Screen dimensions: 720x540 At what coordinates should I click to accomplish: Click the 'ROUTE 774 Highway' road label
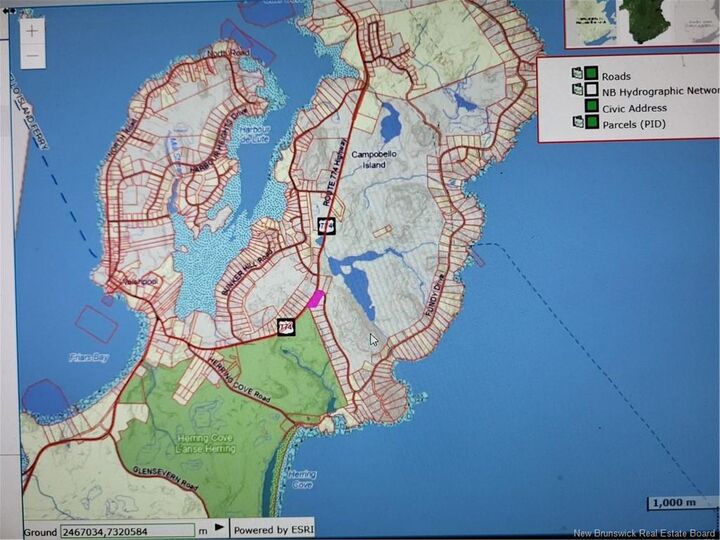coord(333,172)
